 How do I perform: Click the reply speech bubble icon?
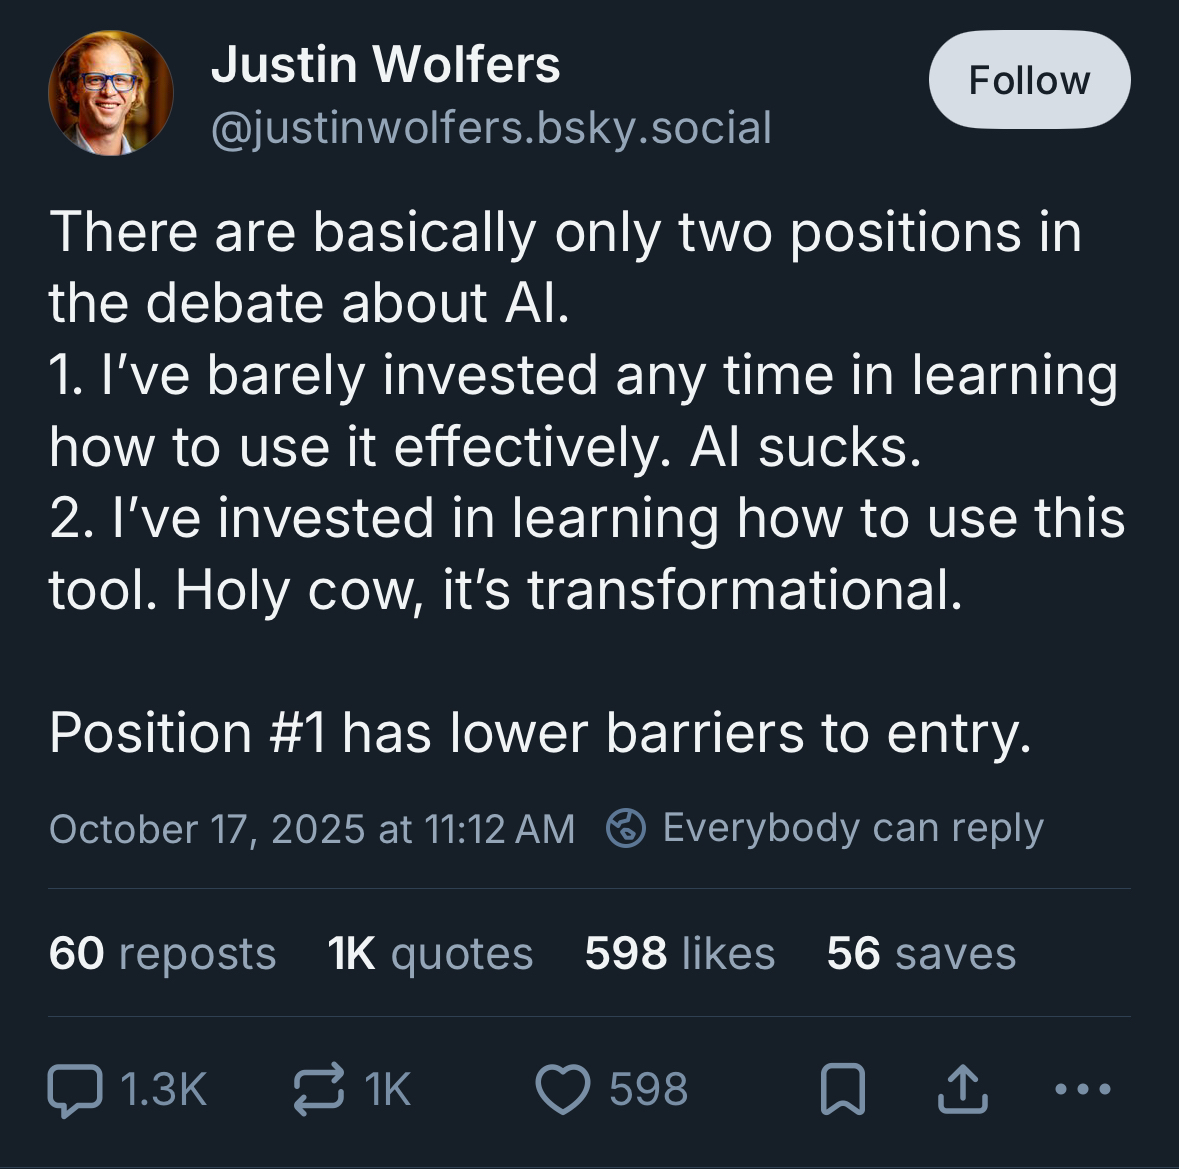(75, 1090)
